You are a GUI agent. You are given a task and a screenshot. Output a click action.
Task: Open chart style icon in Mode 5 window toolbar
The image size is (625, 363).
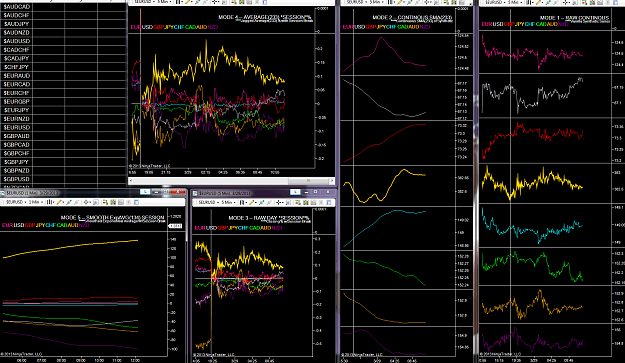coord(49,202)
